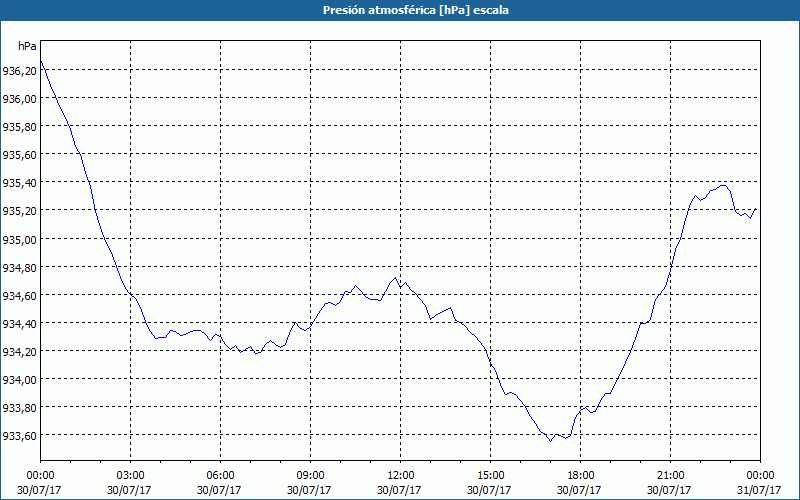Image resolution: width=800 pixels, height=500 pixels.
Task: Click the 30/07/17 date under 06:00
Action: coord(219,490)
